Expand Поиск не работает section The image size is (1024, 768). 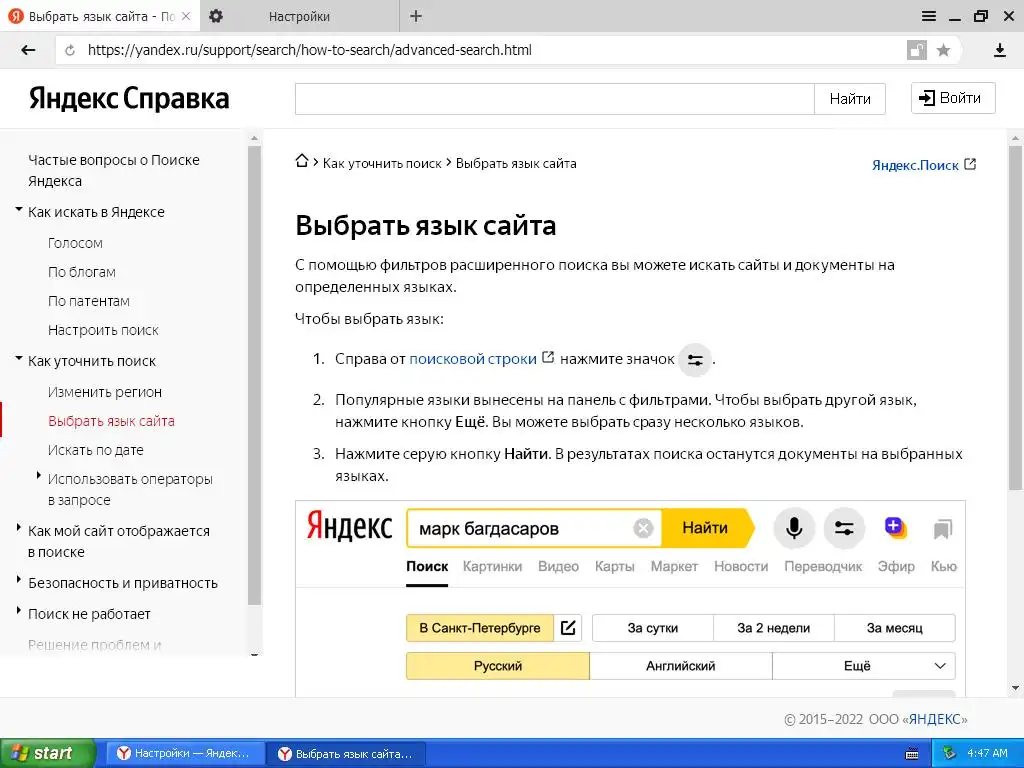click(x=18, y=611)
